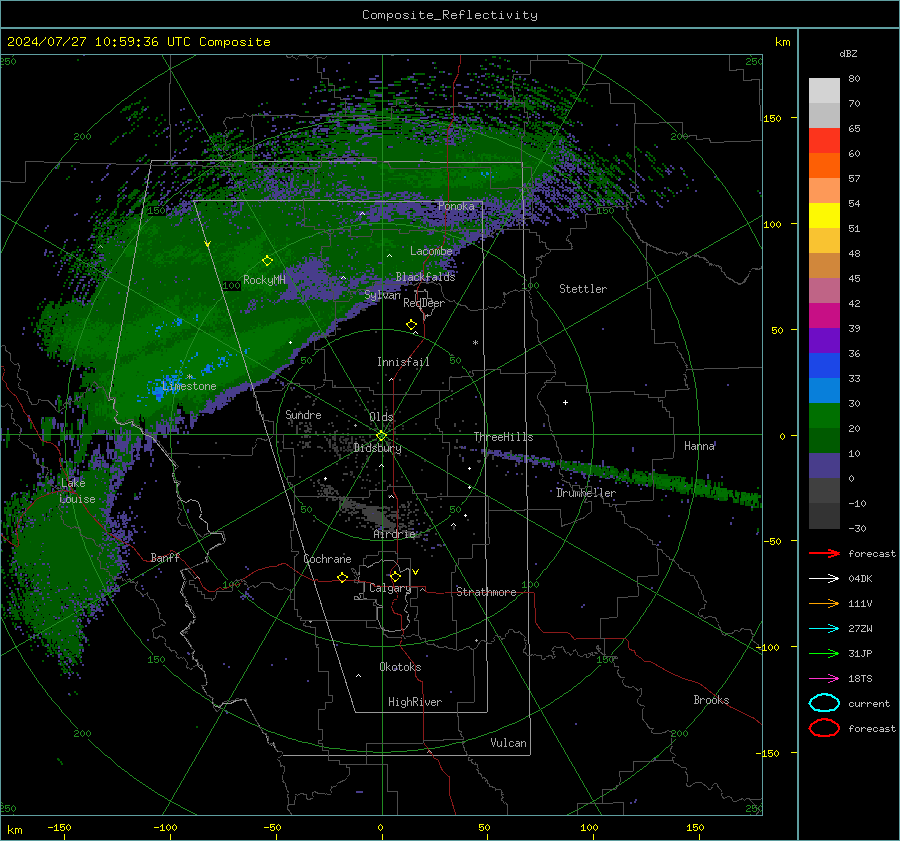Click the Hanna town label

pos(699,446)
